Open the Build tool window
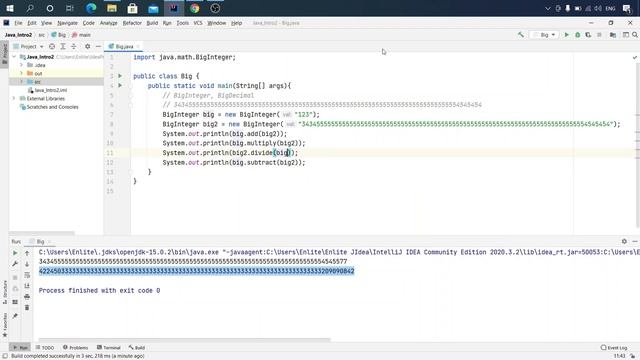The image size is (640, 360). pos(137,348)
